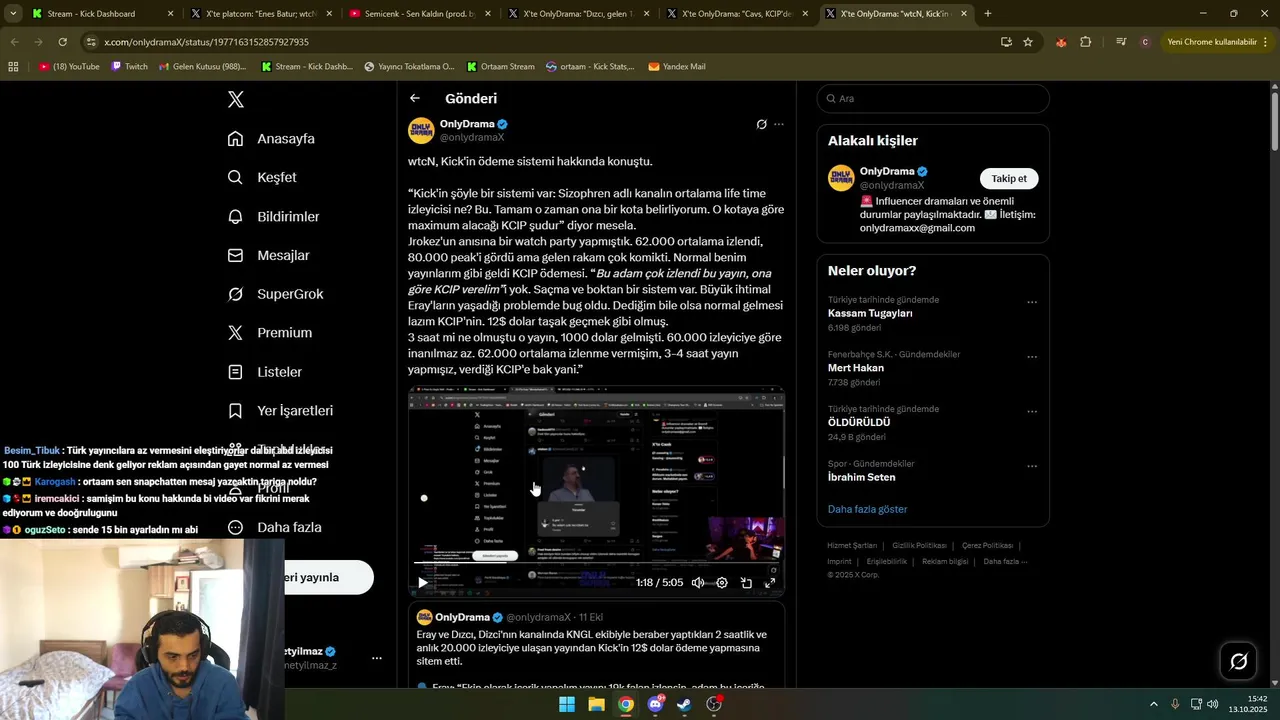Open File Explorer from the taskbar

pos(596,704)
